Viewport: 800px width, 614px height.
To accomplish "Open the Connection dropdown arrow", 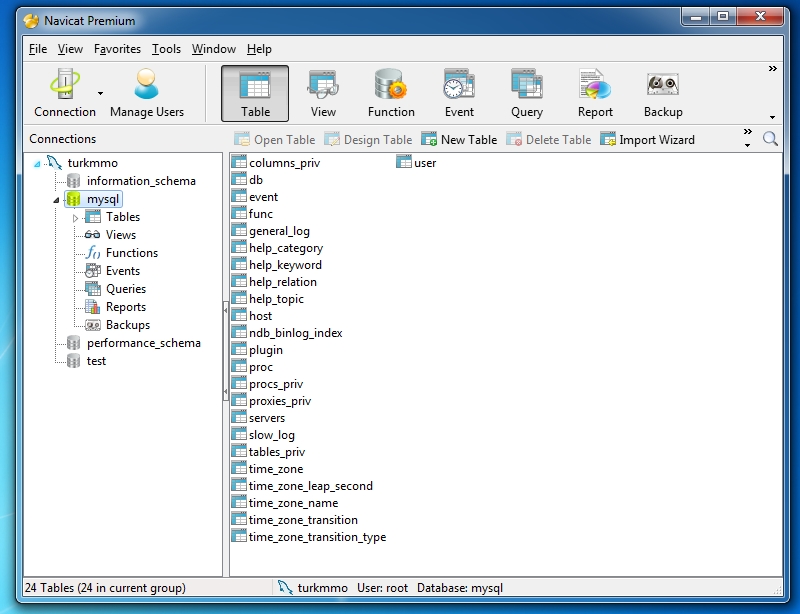I will 101,93.
